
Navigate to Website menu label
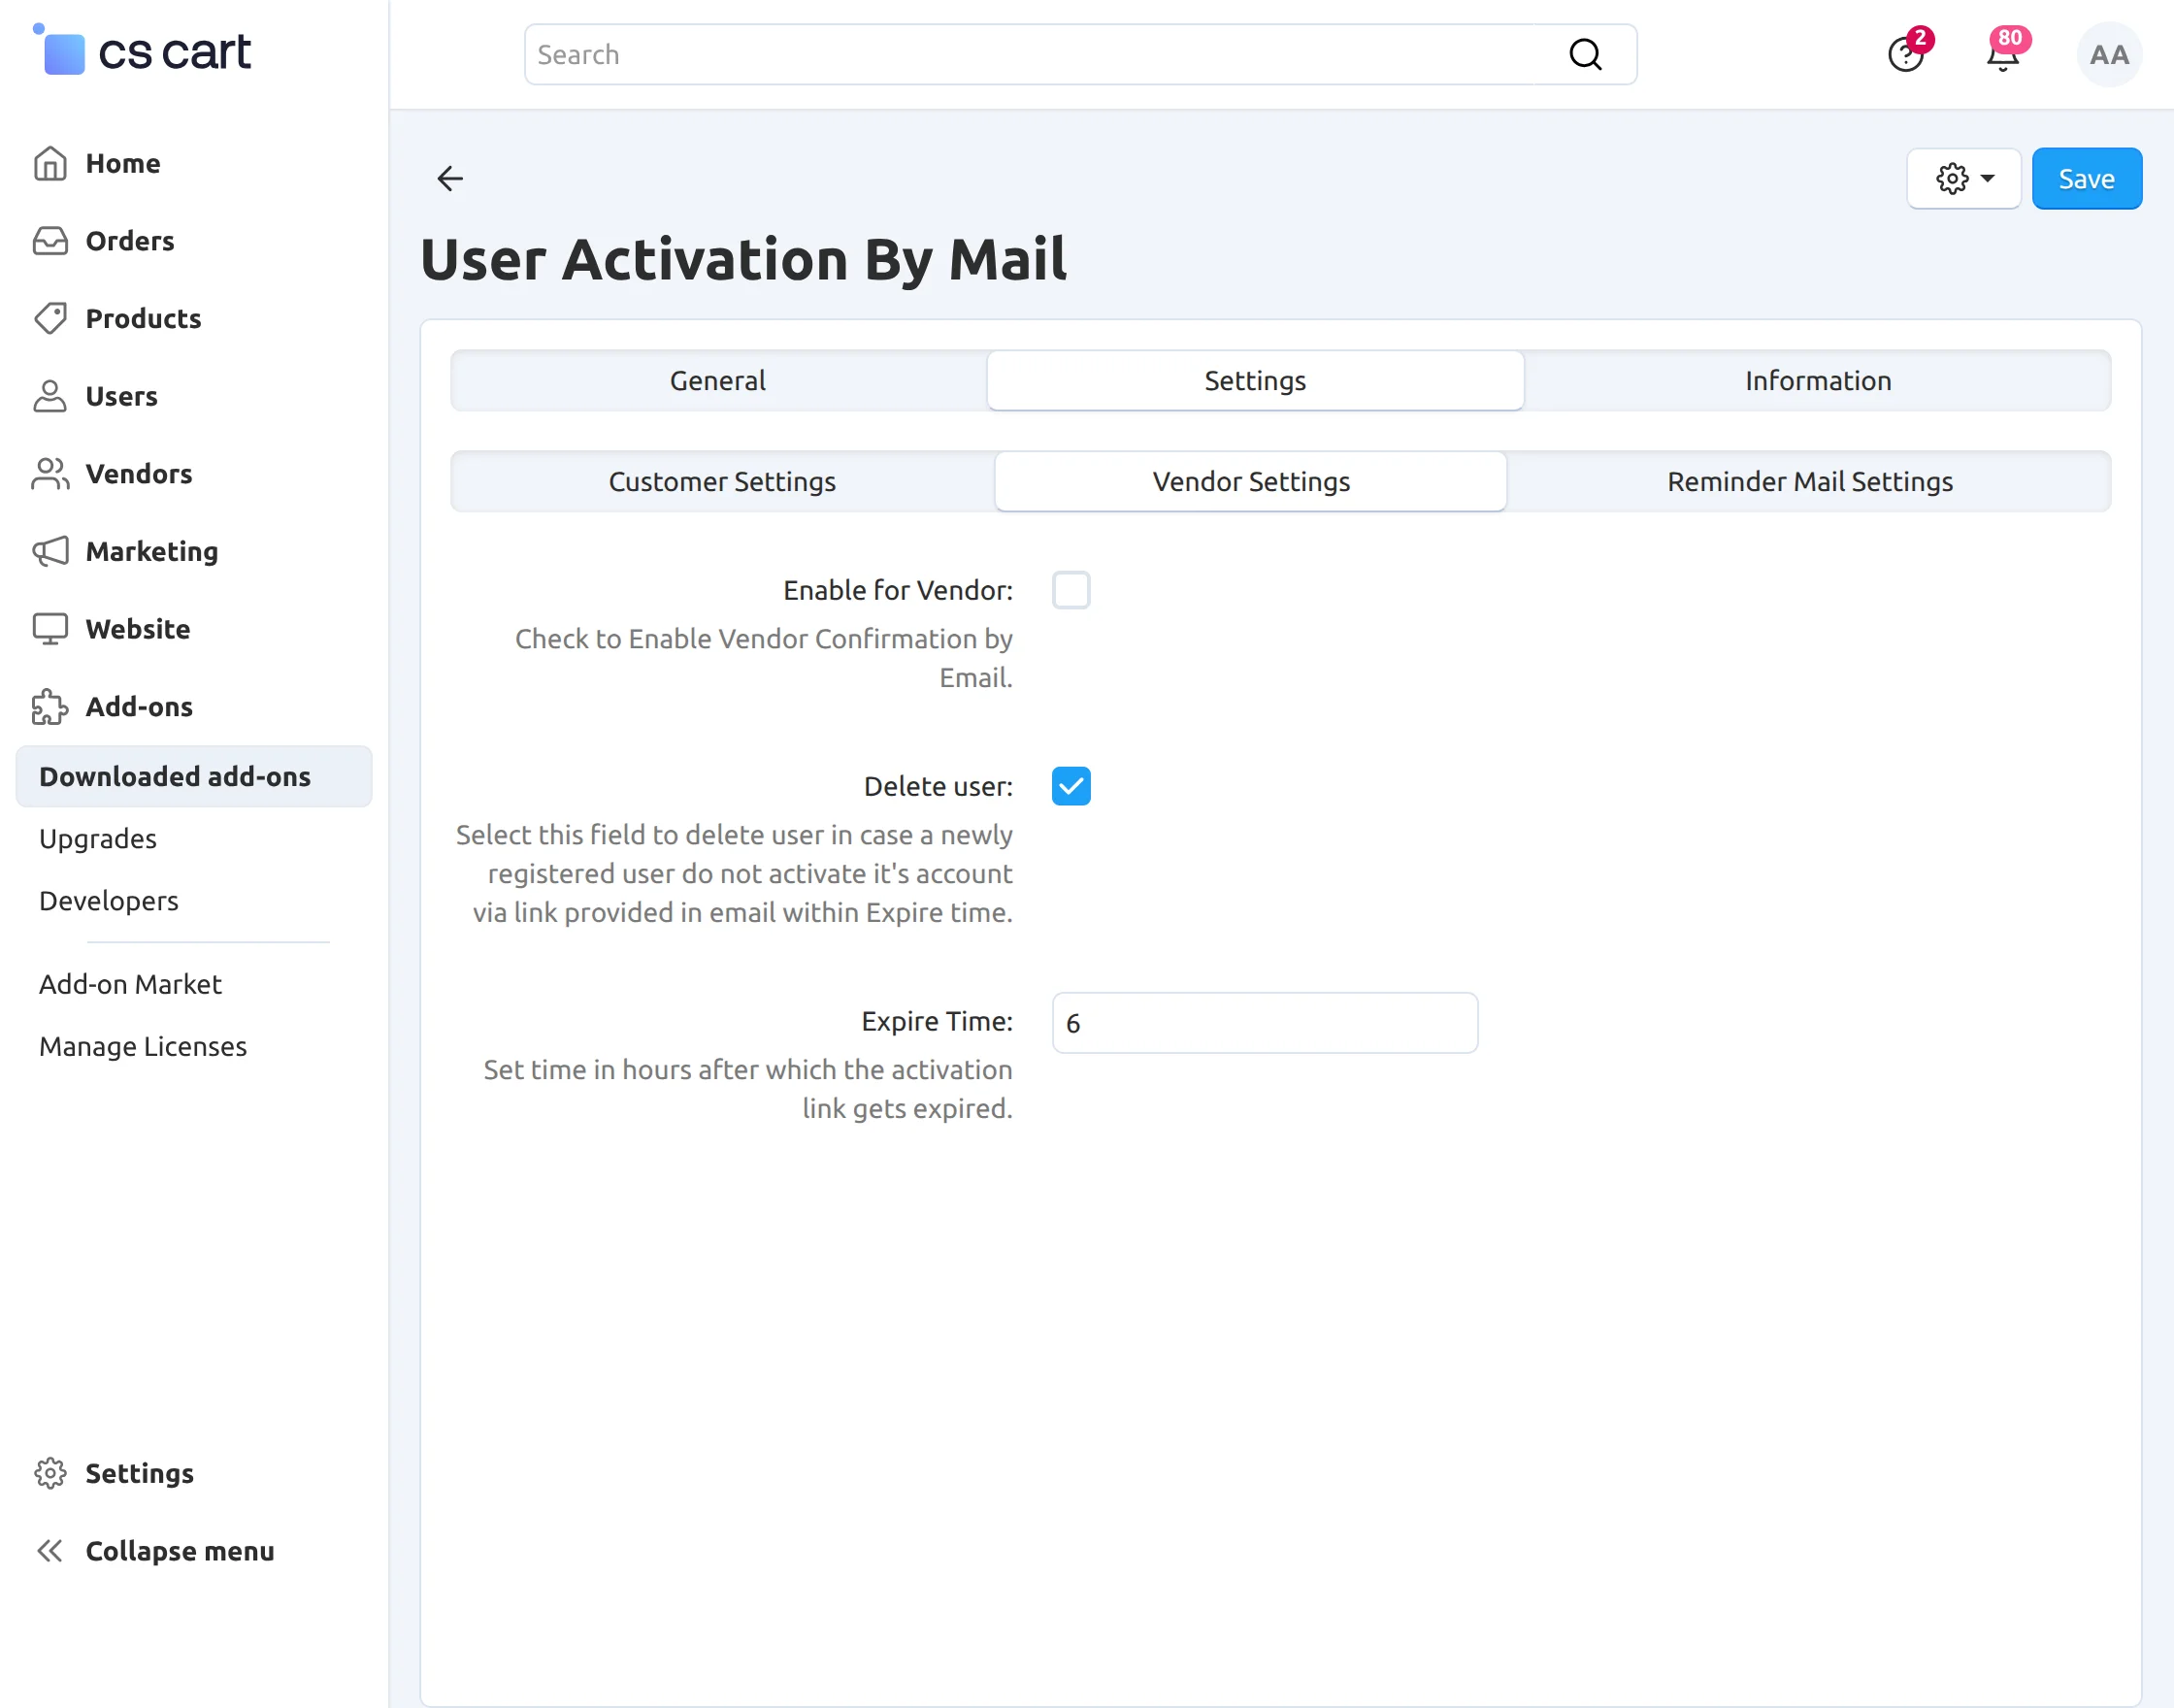coord(138,629)
